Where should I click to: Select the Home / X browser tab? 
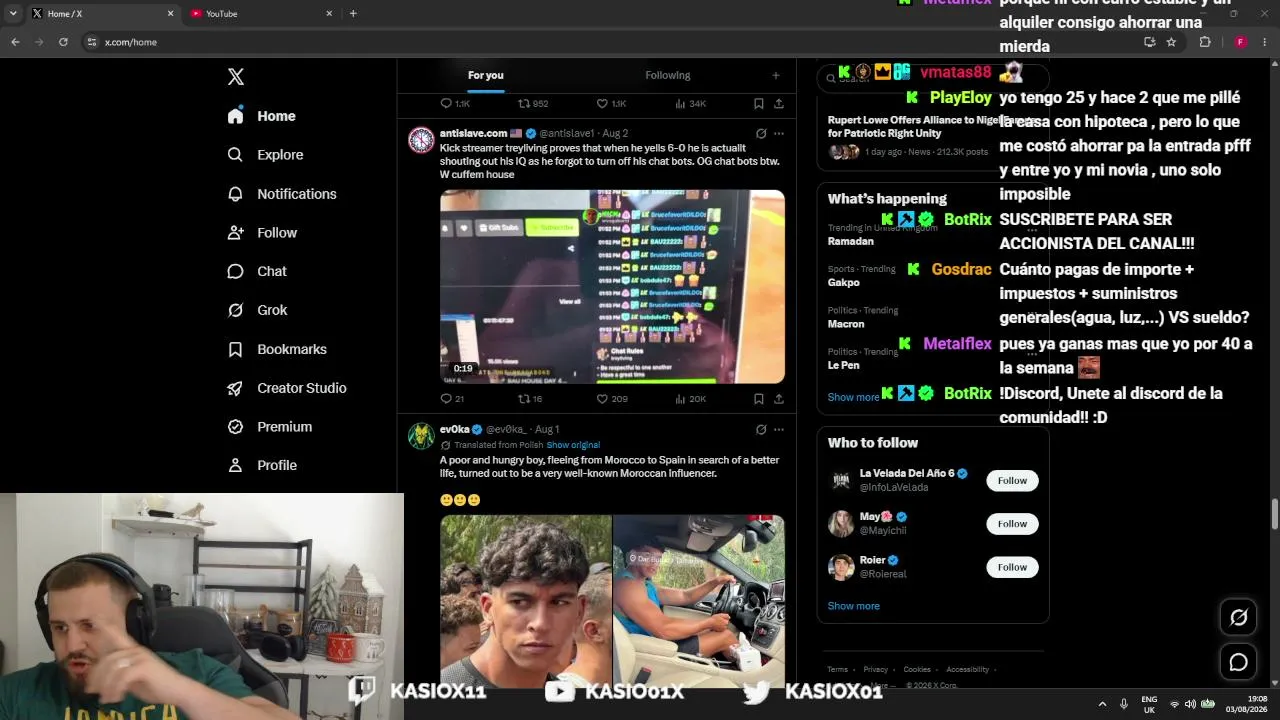(102, 14)
